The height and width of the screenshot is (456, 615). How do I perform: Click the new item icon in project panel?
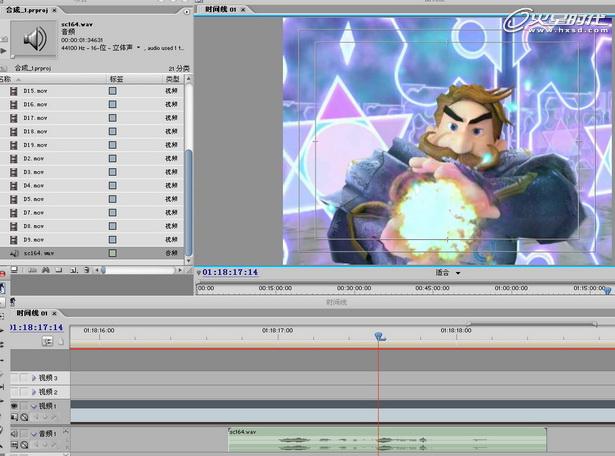[x=73, y=270]
